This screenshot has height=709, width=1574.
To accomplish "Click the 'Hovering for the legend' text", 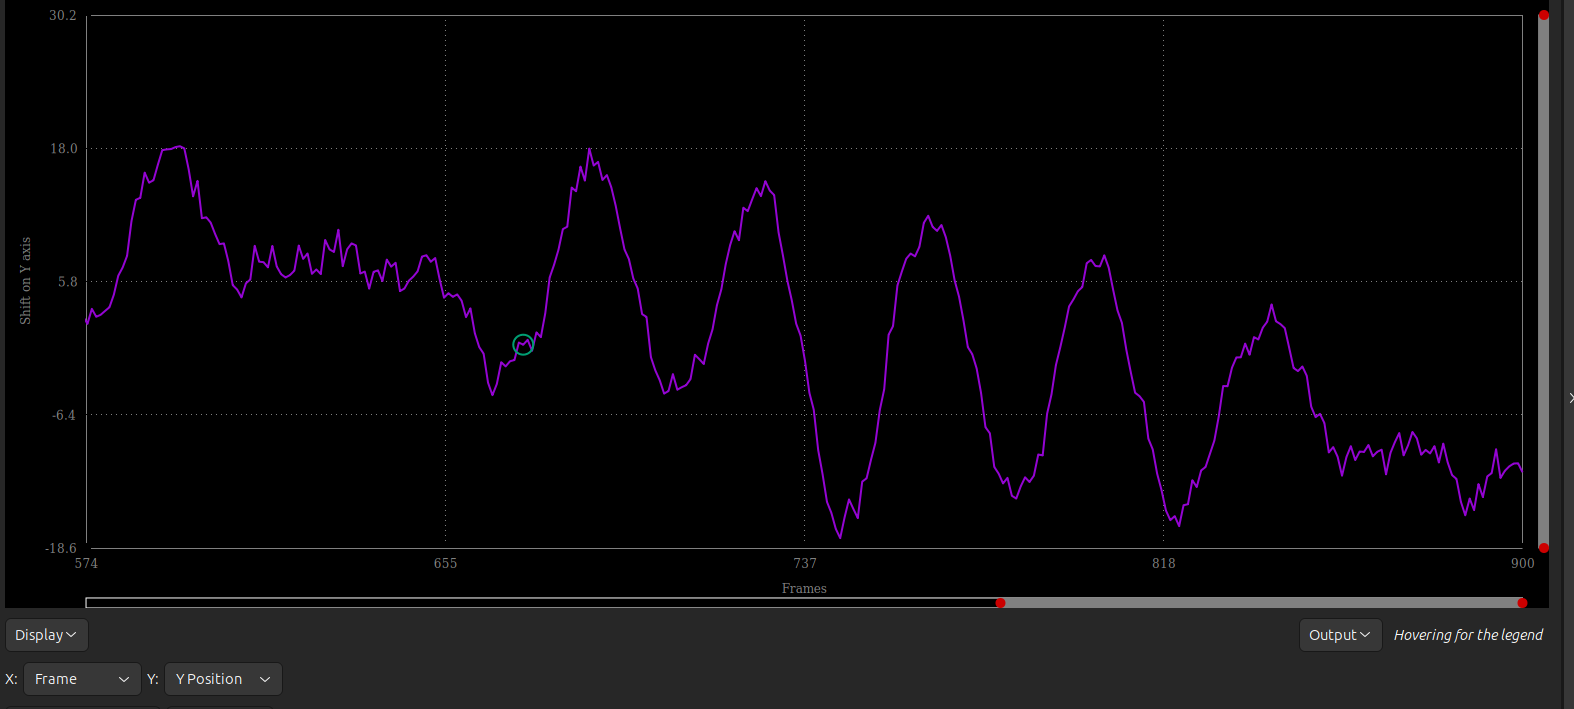I will point(1468,635).
